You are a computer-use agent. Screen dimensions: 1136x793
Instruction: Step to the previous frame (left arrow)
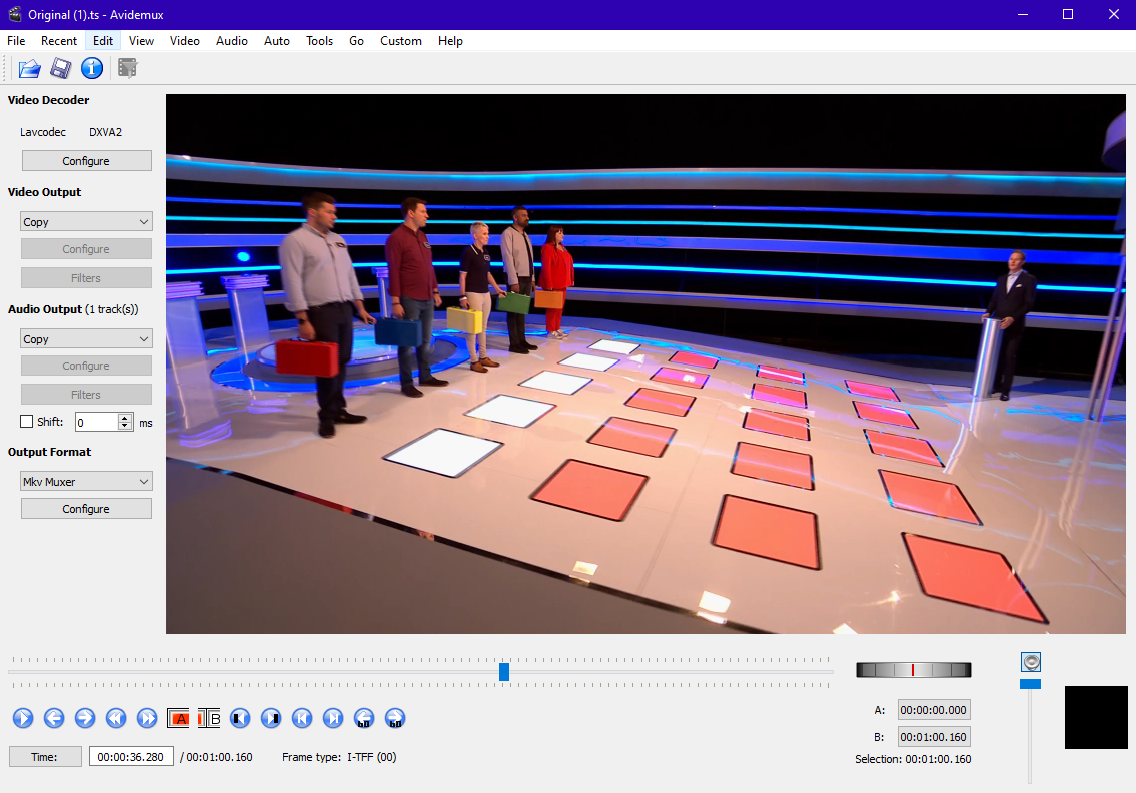point(54,718)
